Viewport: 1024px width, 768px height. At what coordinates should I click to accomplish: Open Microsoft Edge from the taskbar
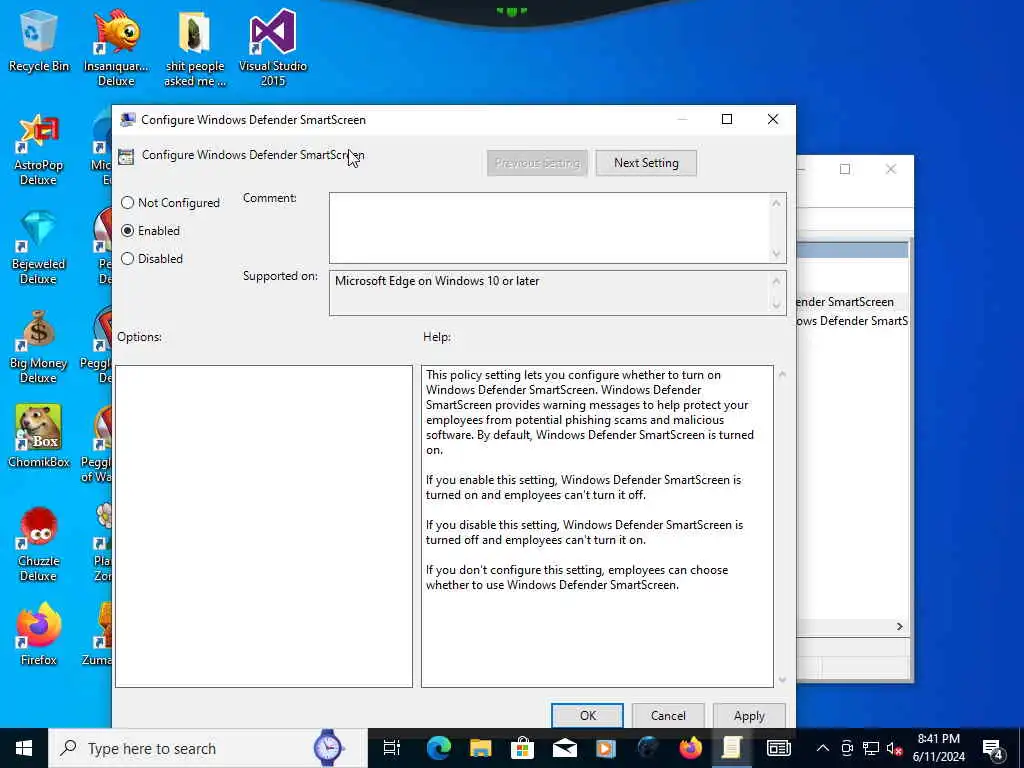coord(439,748)
